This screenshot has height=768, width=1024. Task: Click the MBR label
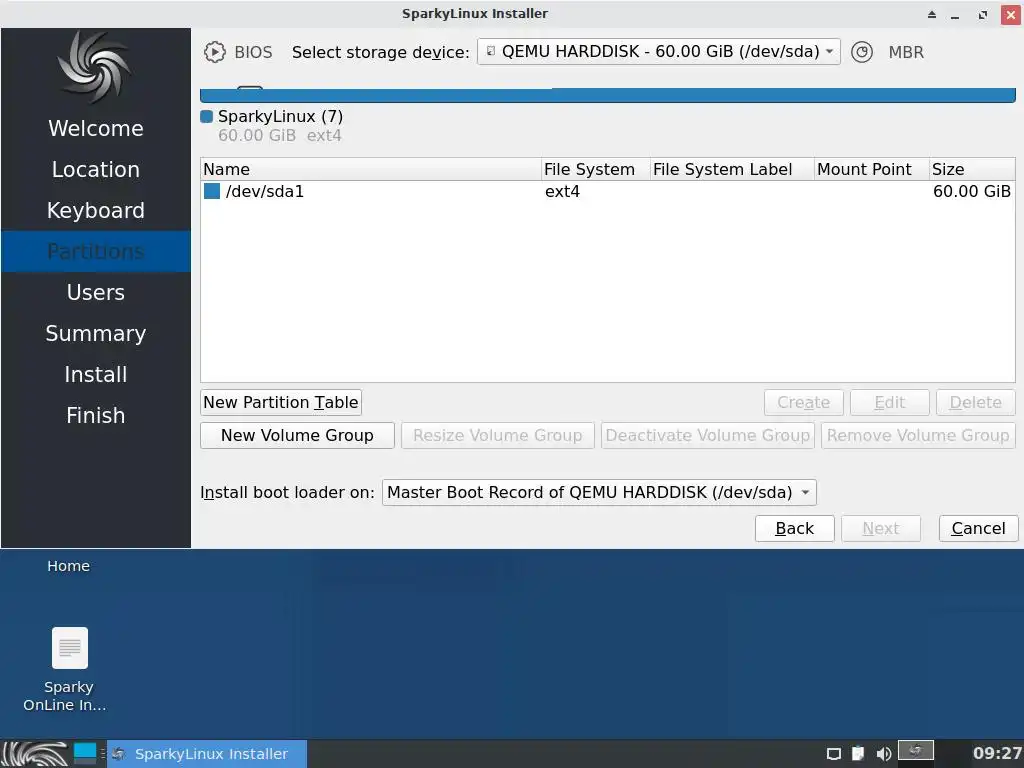tap(906, 52)
